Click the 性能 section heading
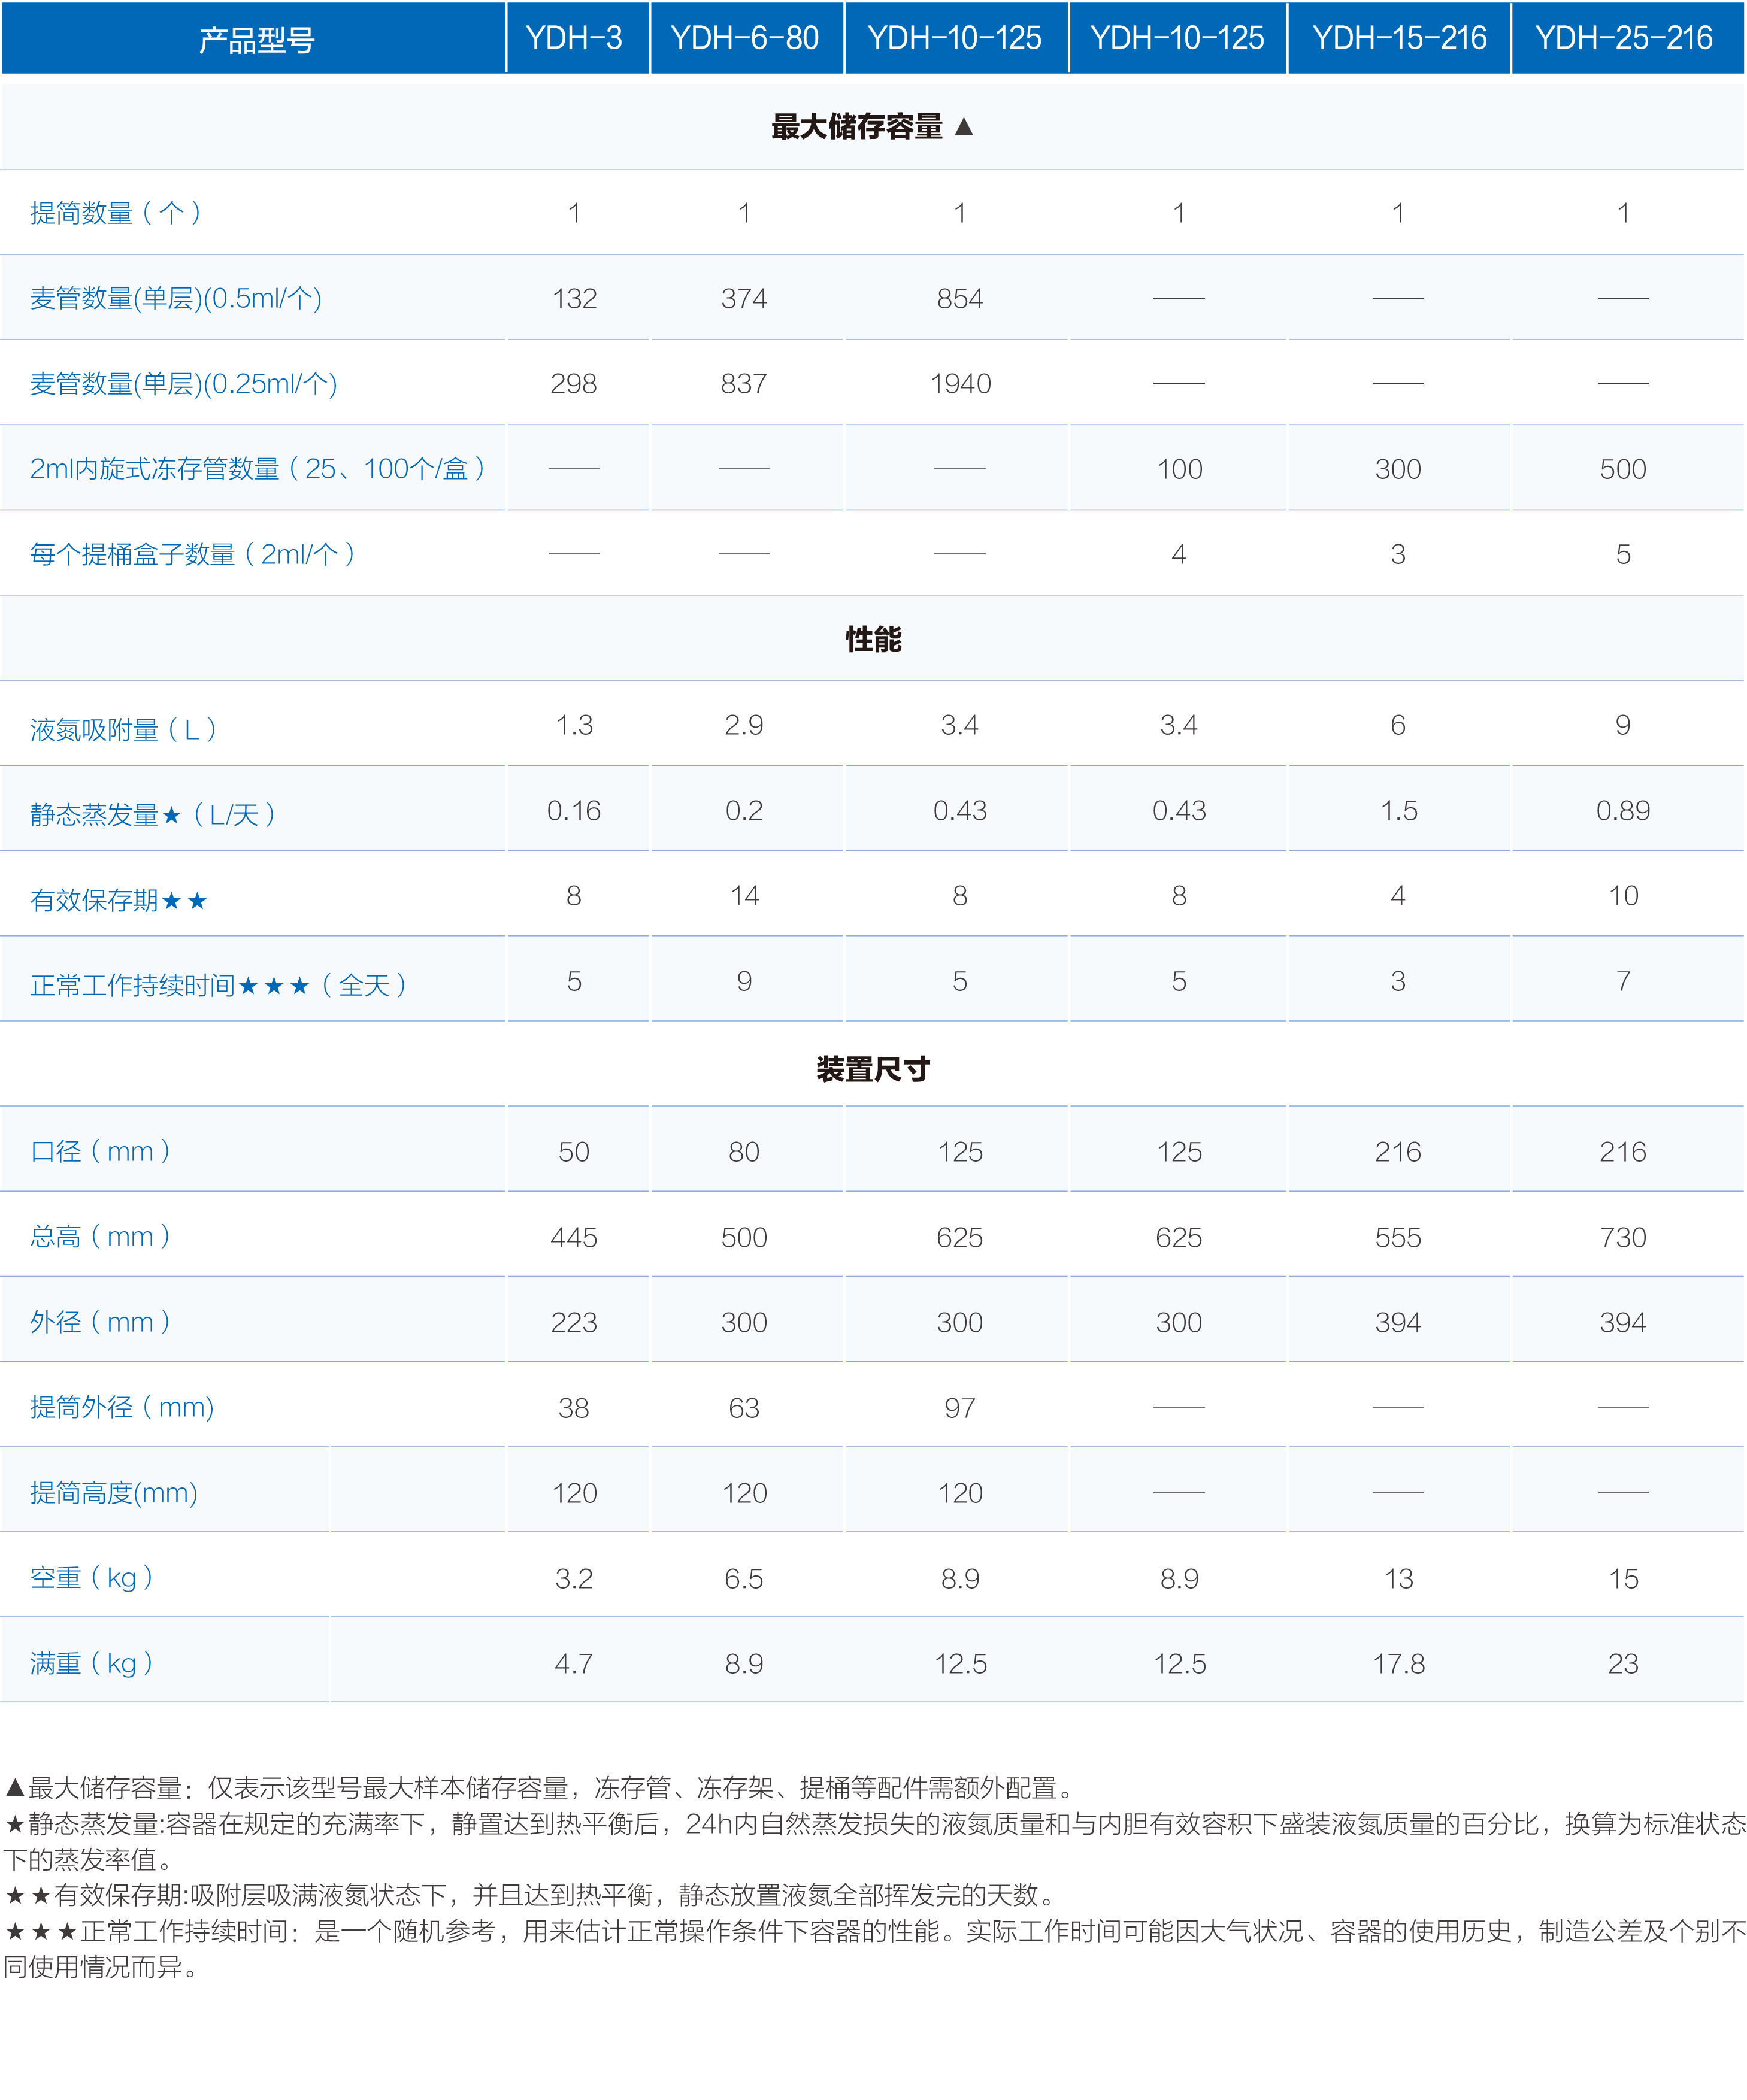Viewport: 1747px width, 2100px height. coord(873,639)
